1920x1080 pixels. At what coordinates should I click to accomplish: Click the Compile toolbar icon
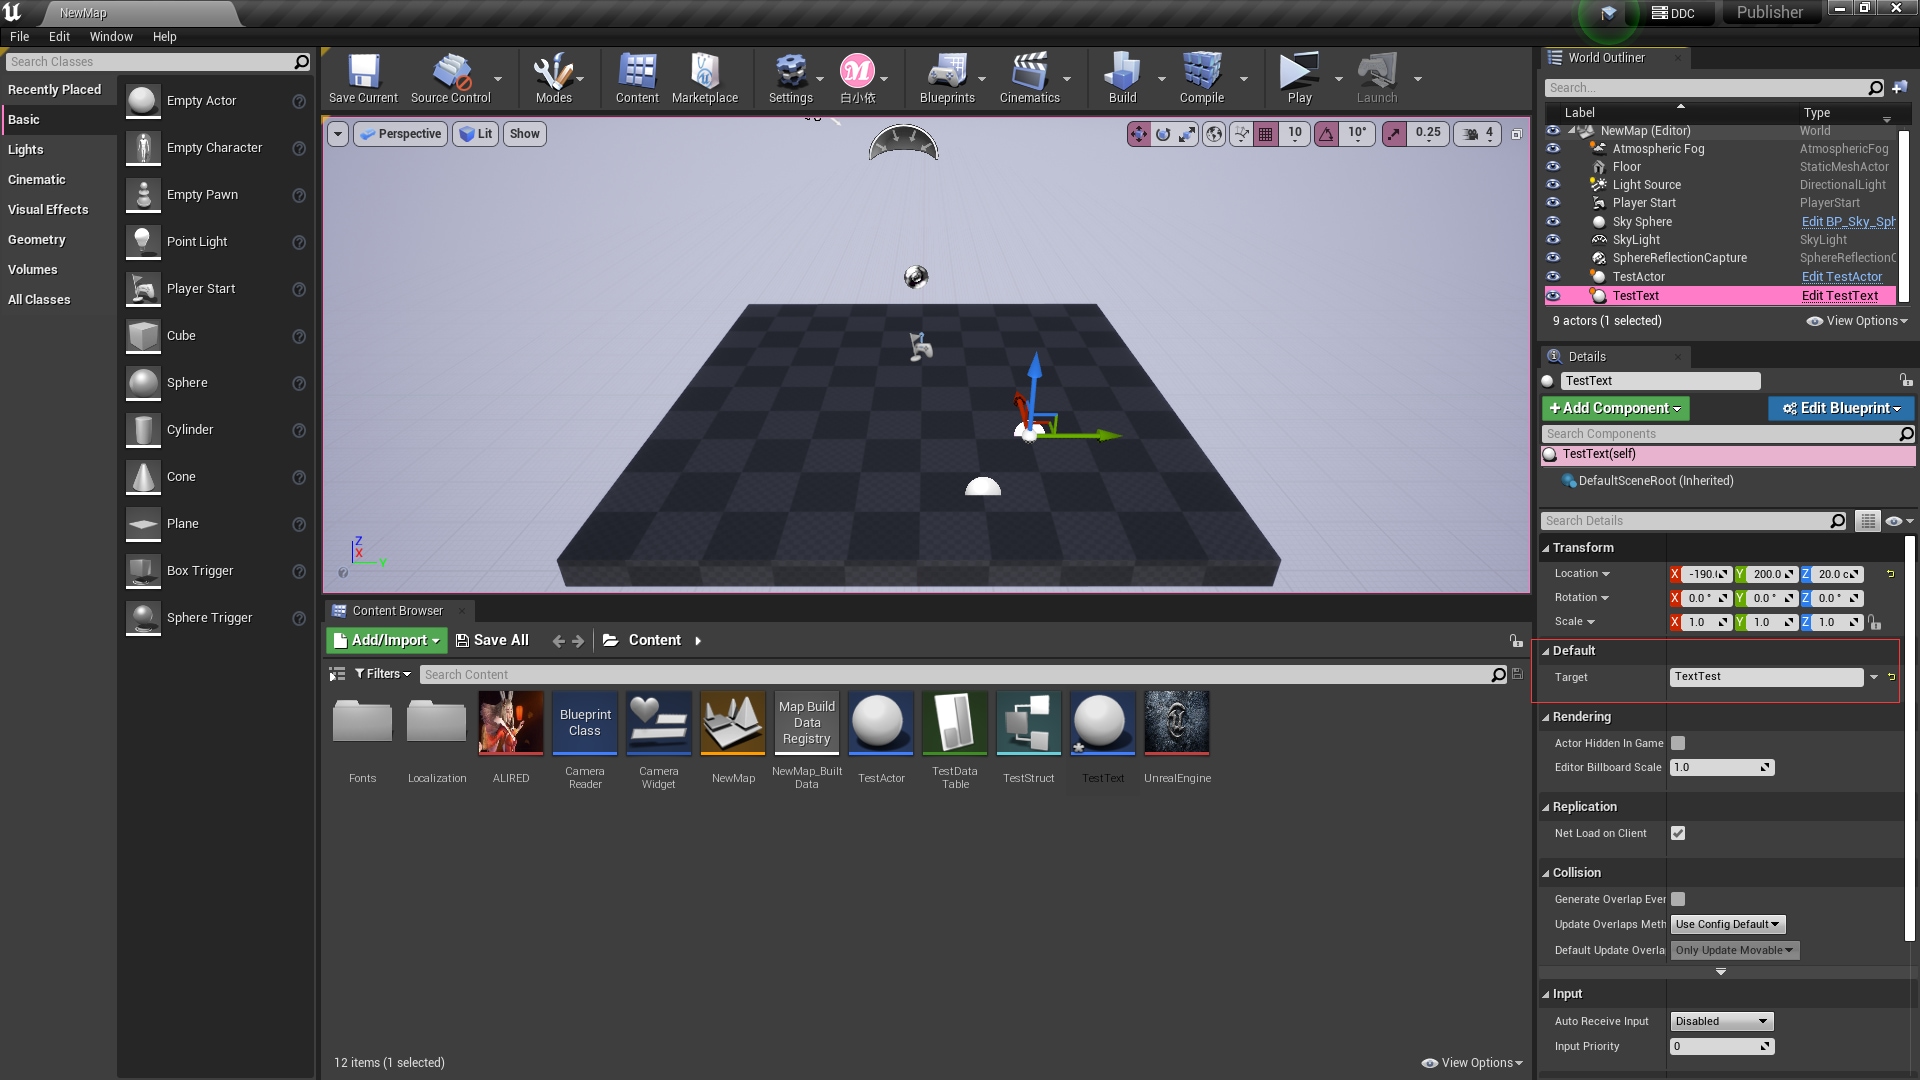point(1201,78)
